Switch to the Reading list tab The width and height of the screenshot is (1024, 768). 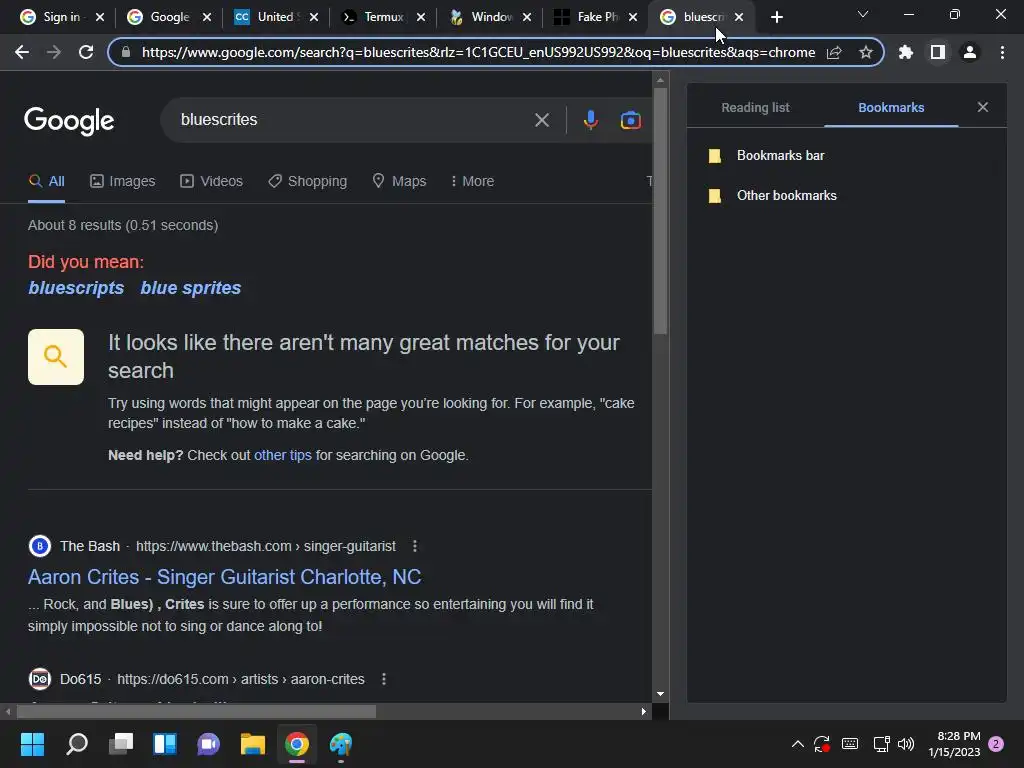coord(755,108)
